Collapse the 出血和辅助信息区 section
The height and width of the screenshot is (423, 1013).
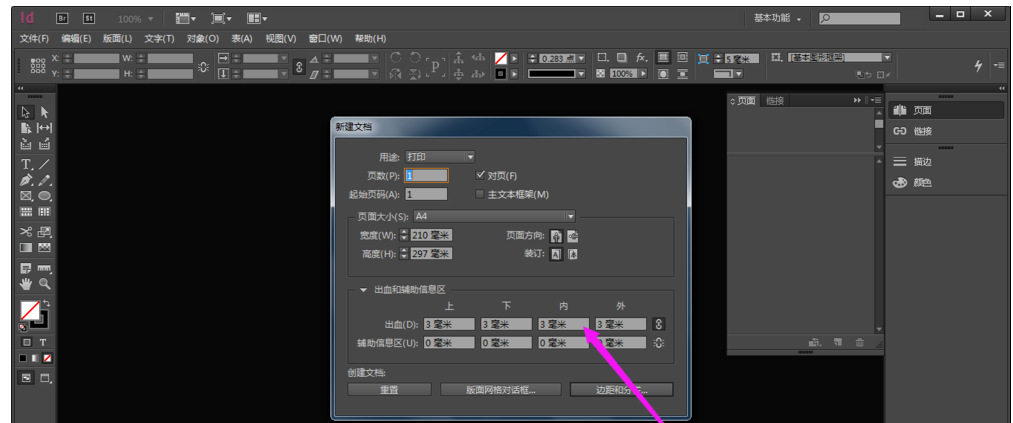[x=363, y=290]
